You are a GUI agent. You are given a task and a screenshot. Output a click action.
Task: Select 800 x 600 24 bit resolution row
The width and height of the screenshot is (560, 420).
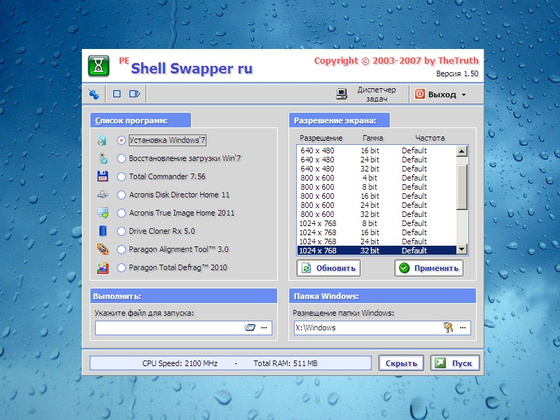coord(377,205)
